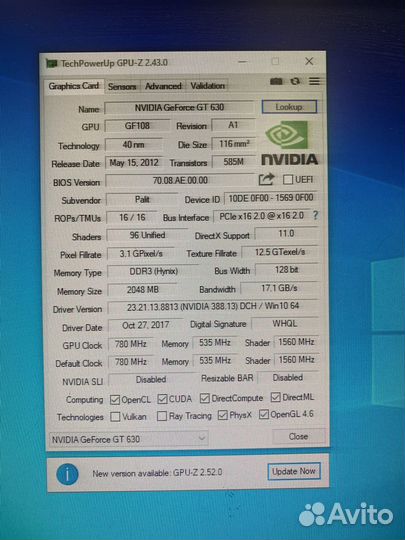Image resolution: width=405 pixels, height=540 pixels.
Task: Click the refresh icon in GPU-Z
Action: tap(295, 81)
